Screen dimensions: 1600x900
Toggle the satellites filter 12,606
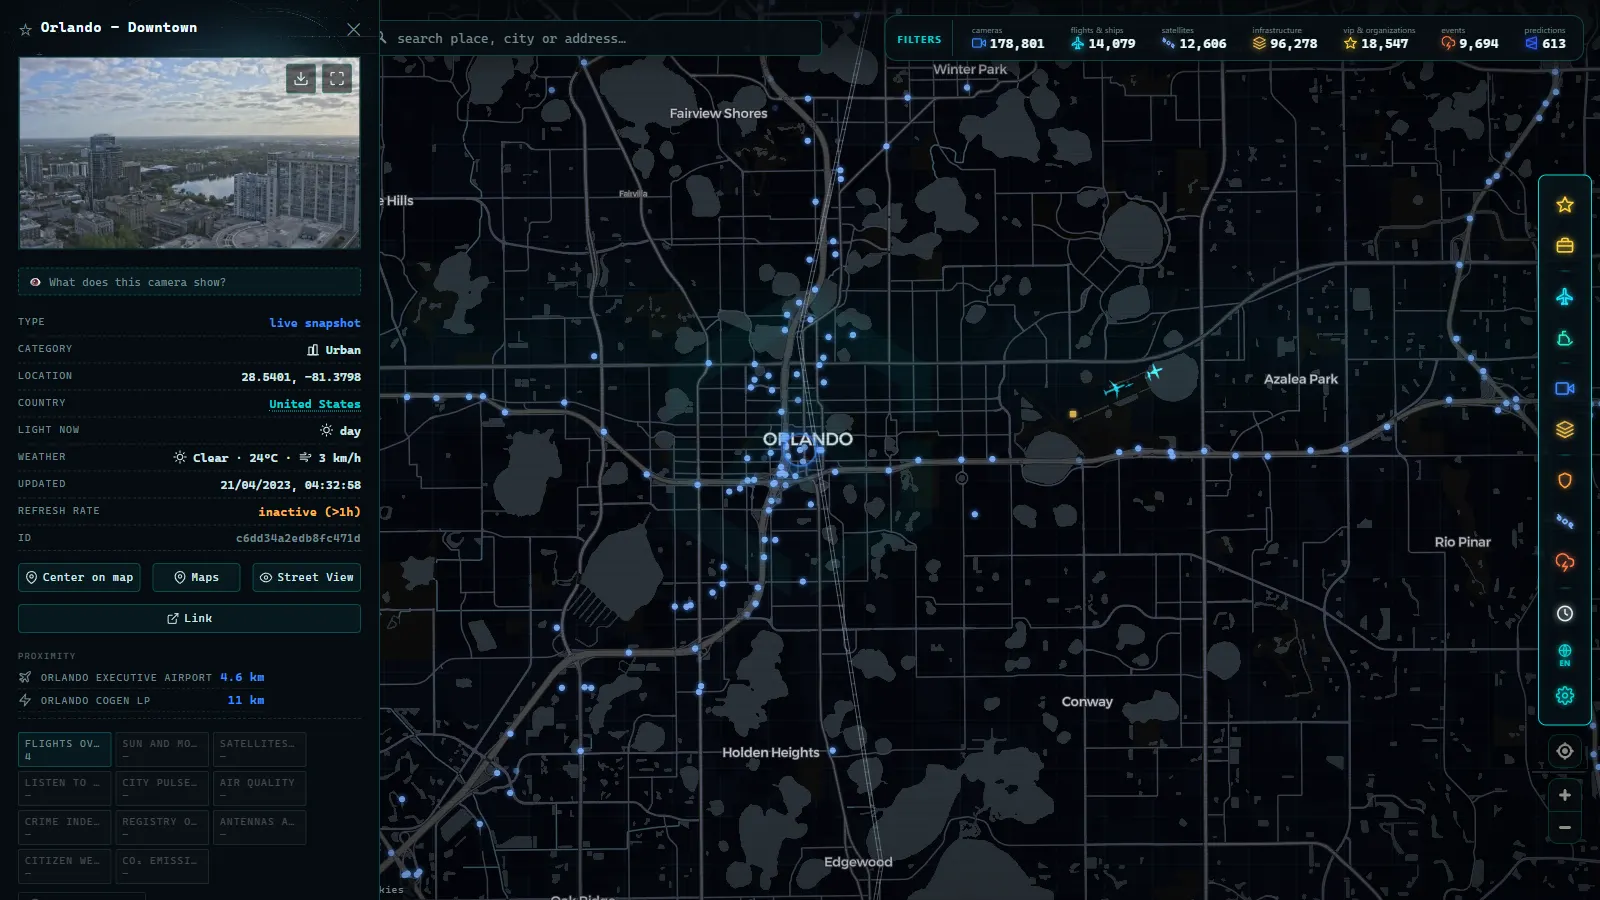(x=1193, y=39)
